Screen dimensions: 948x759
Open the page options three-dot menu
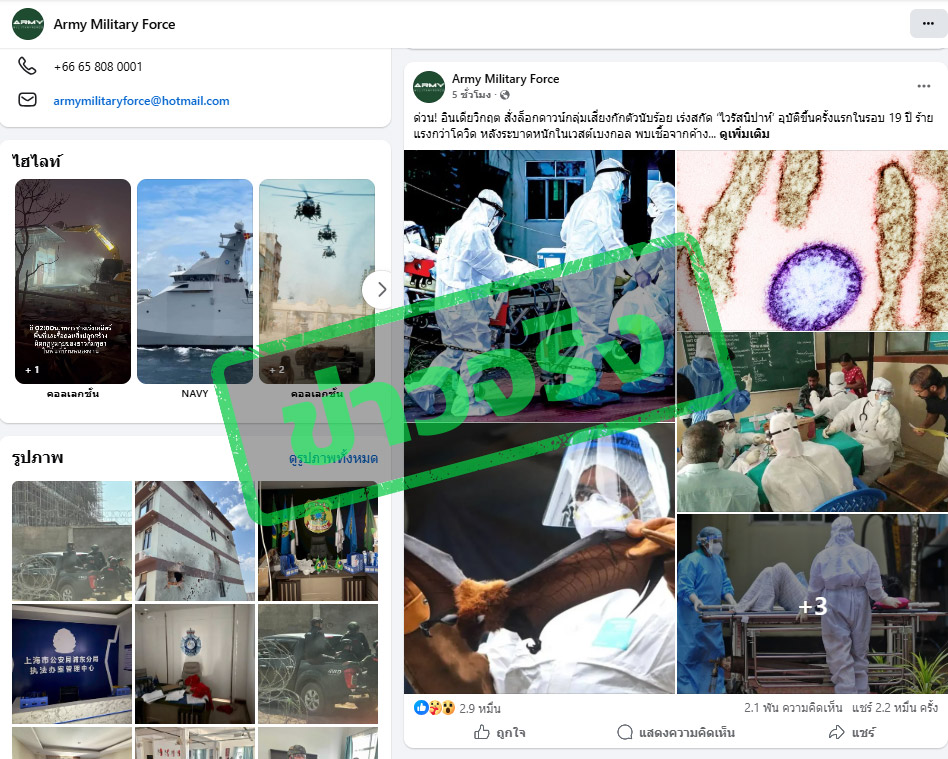click(x=928, y=24)
